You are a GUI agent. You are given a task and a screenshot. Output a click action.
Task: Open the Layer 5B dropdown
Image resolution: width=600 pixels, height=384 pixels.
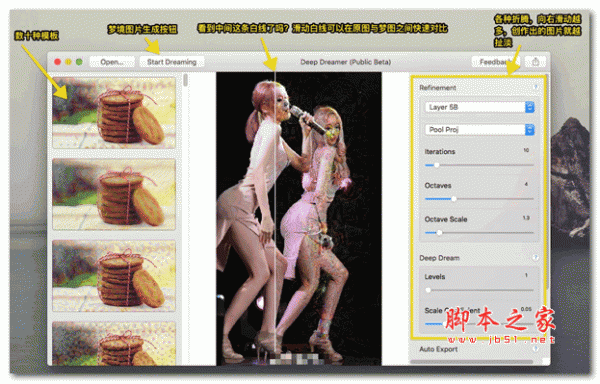479,107
